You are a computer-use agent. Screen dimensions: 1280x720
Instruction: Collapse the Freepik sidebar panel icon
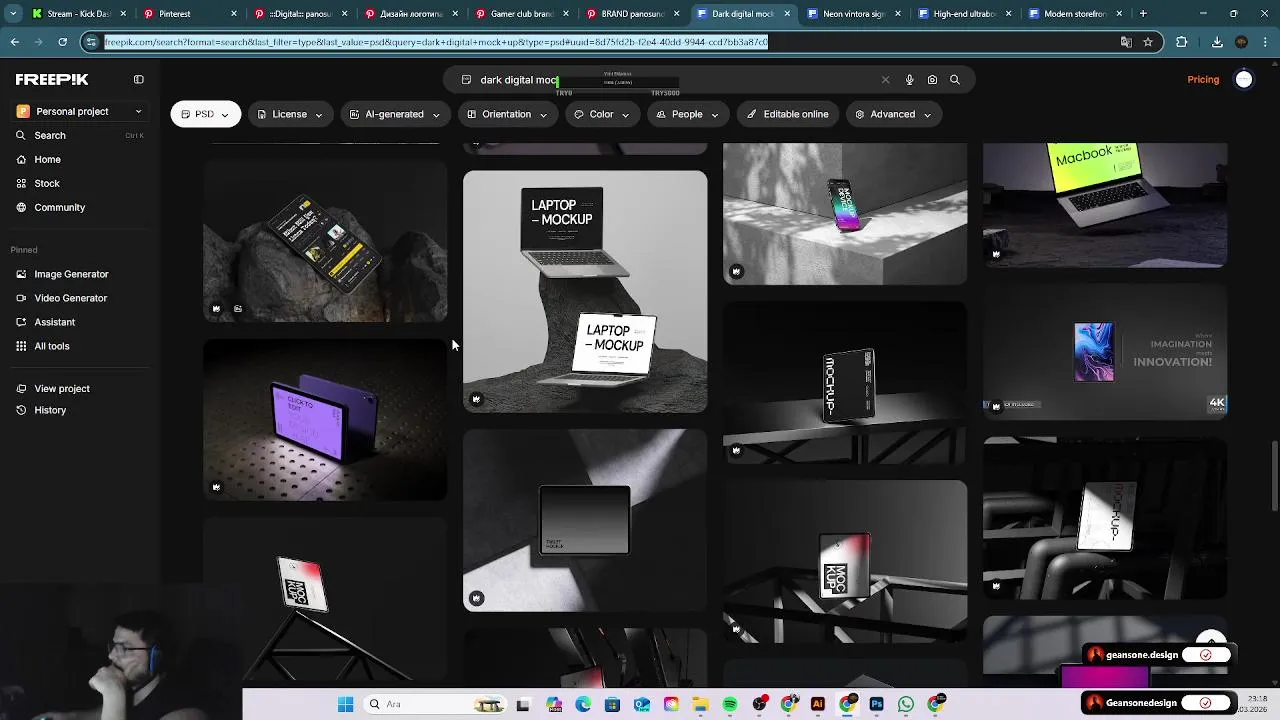(x=139, y=79)
